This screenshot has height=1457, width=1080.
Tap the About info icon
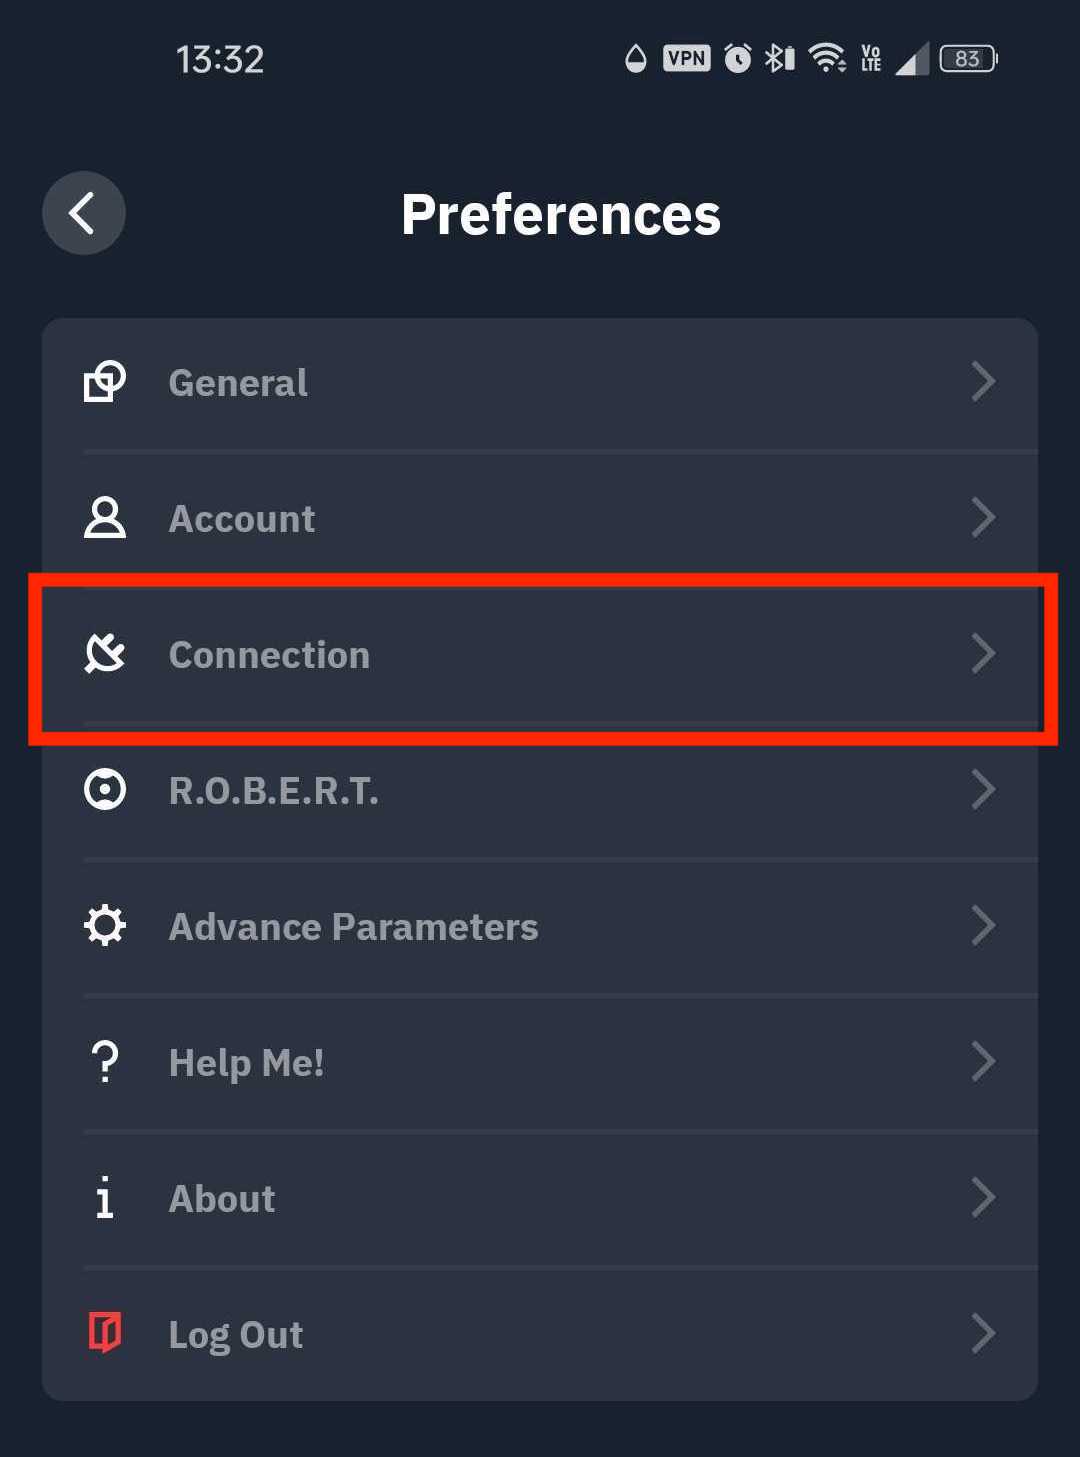pyautogui.click(x=104, y=1198)
